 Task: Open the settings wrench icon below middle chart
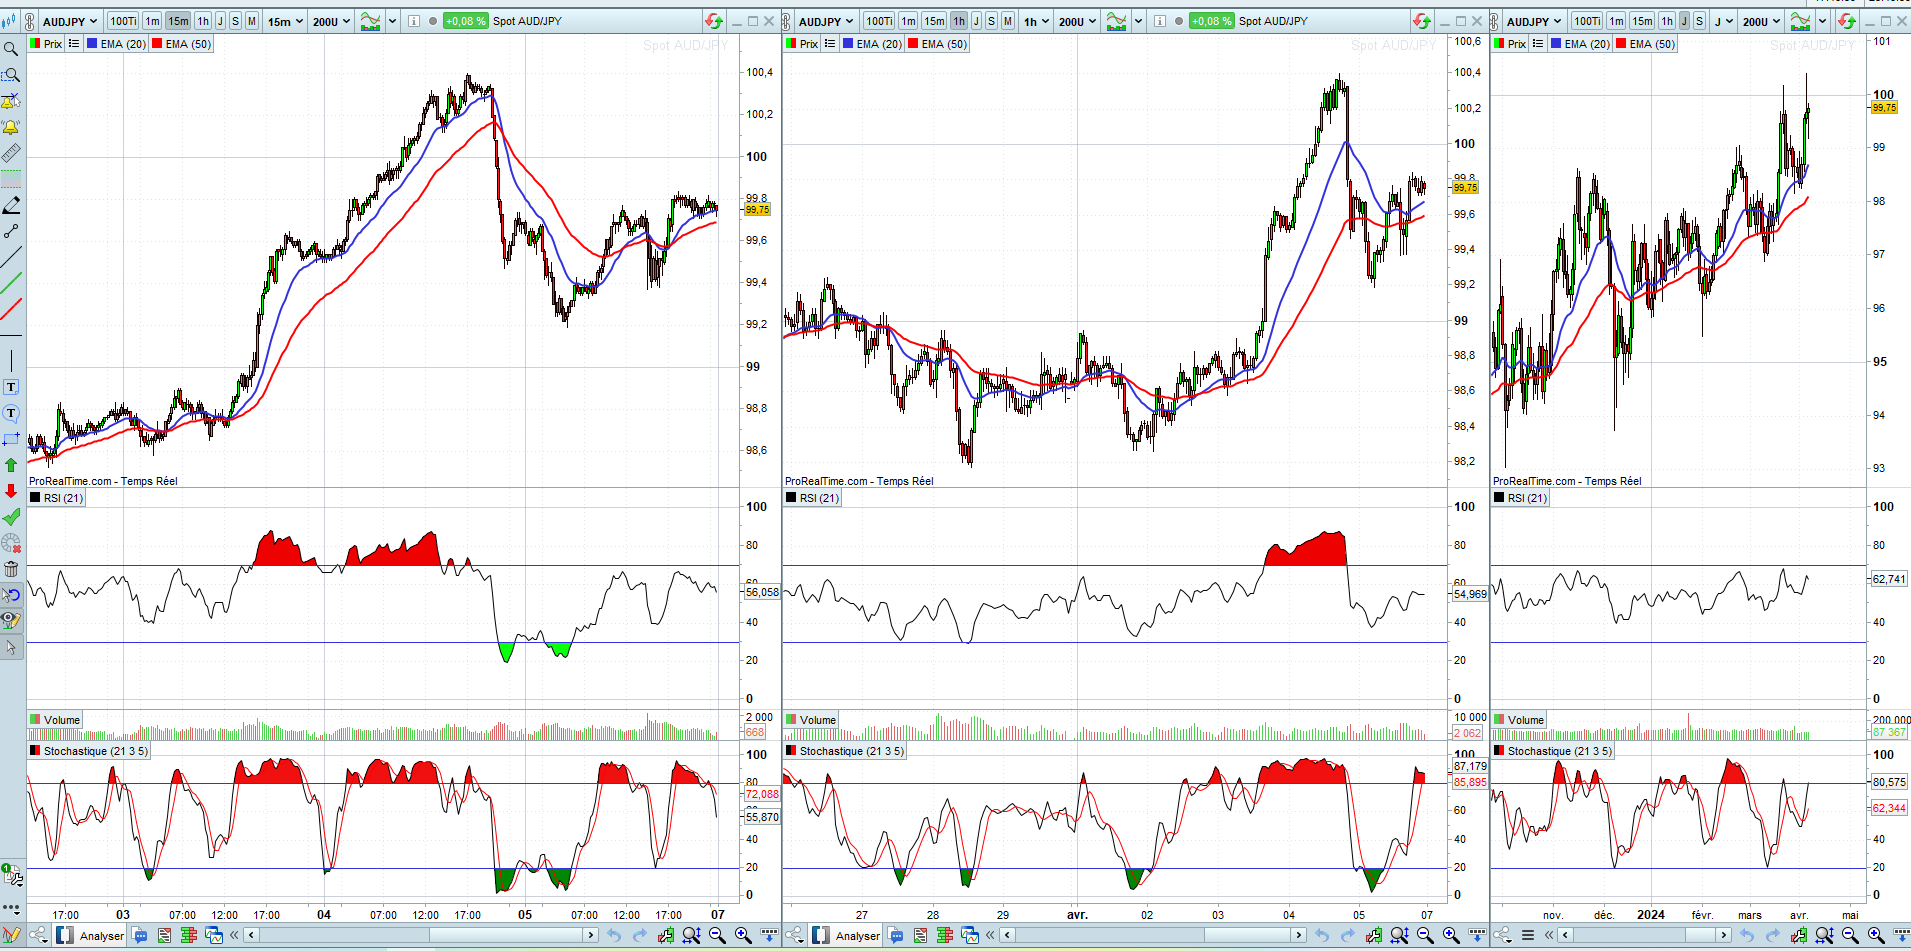tap(1373, 936)
